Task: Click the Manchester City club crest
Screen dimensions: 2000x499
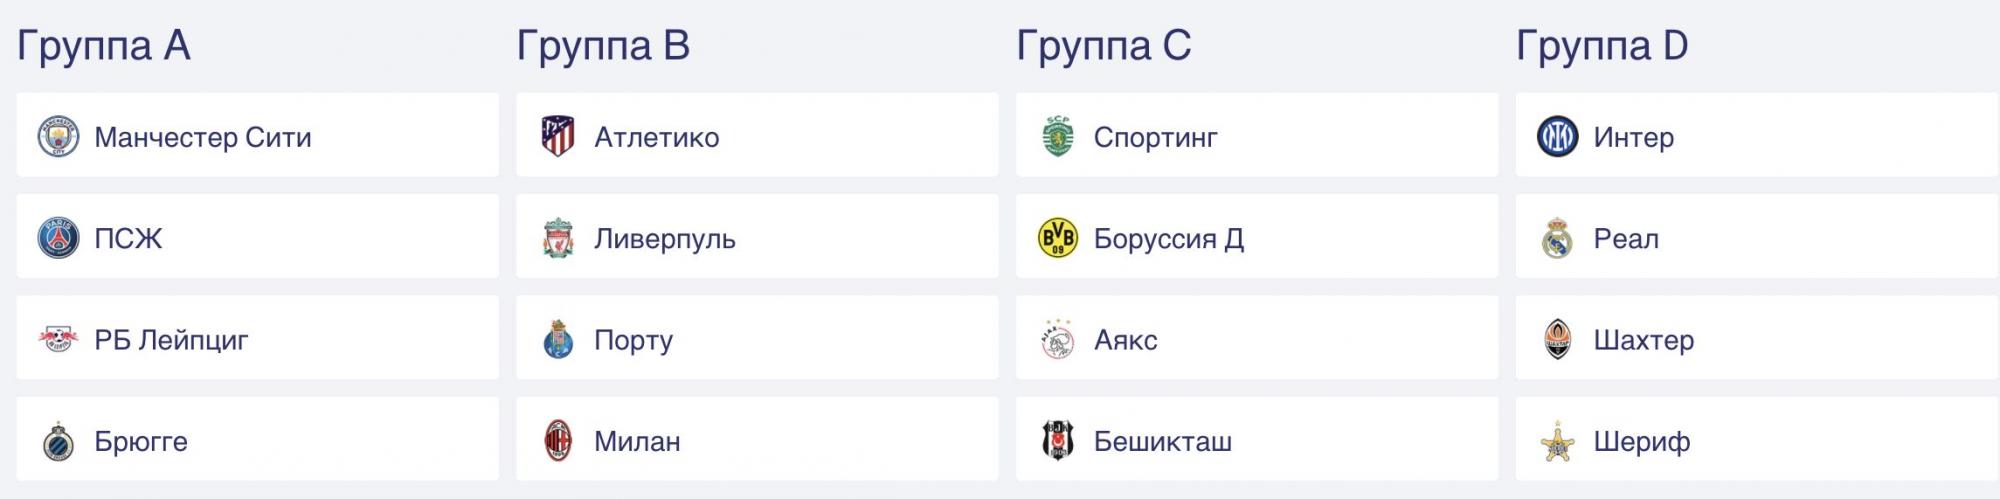Action: click(x=58, y=137)
